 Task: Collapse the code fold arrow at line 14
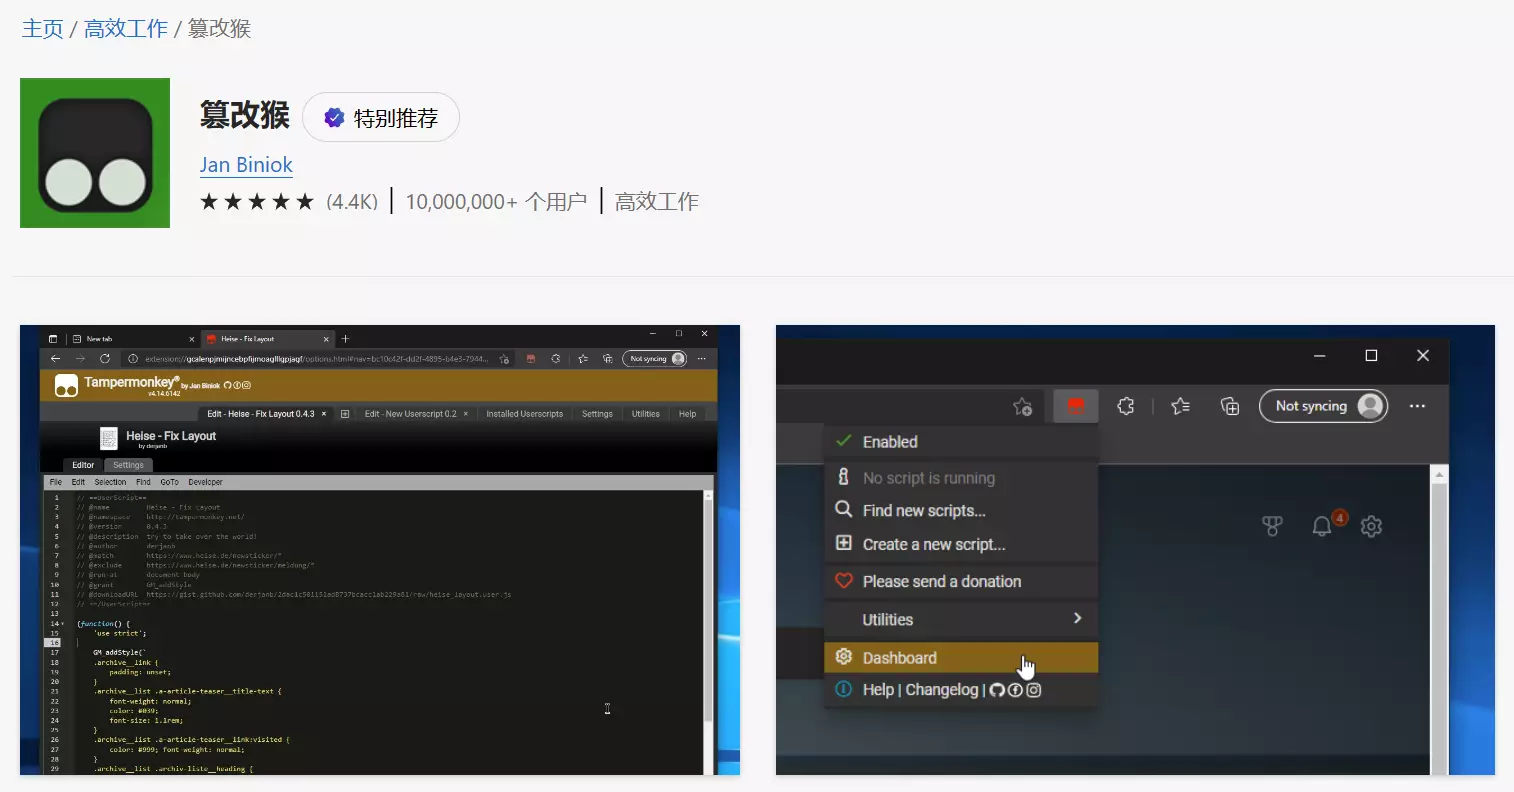tap(63, 624)
